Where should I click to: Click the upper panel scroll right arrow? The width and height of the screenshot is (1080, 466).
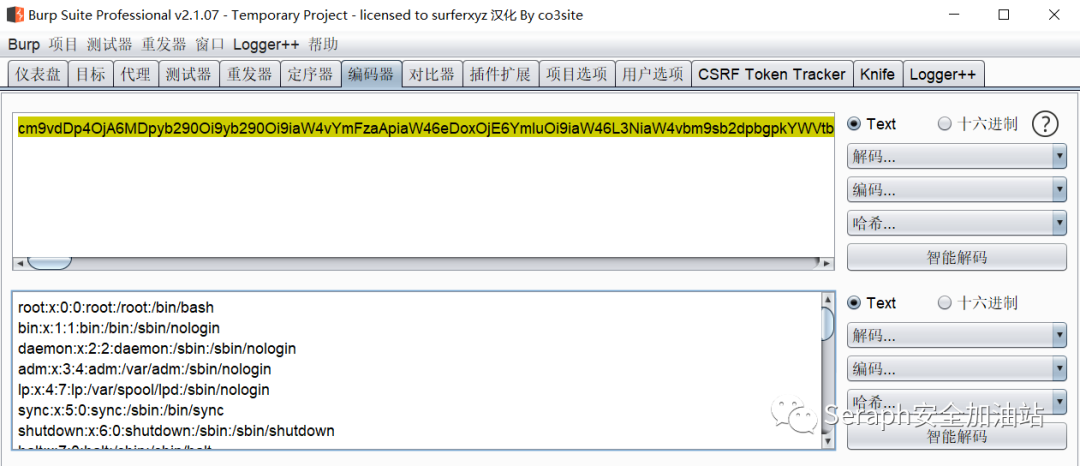(x=827, y=264)
